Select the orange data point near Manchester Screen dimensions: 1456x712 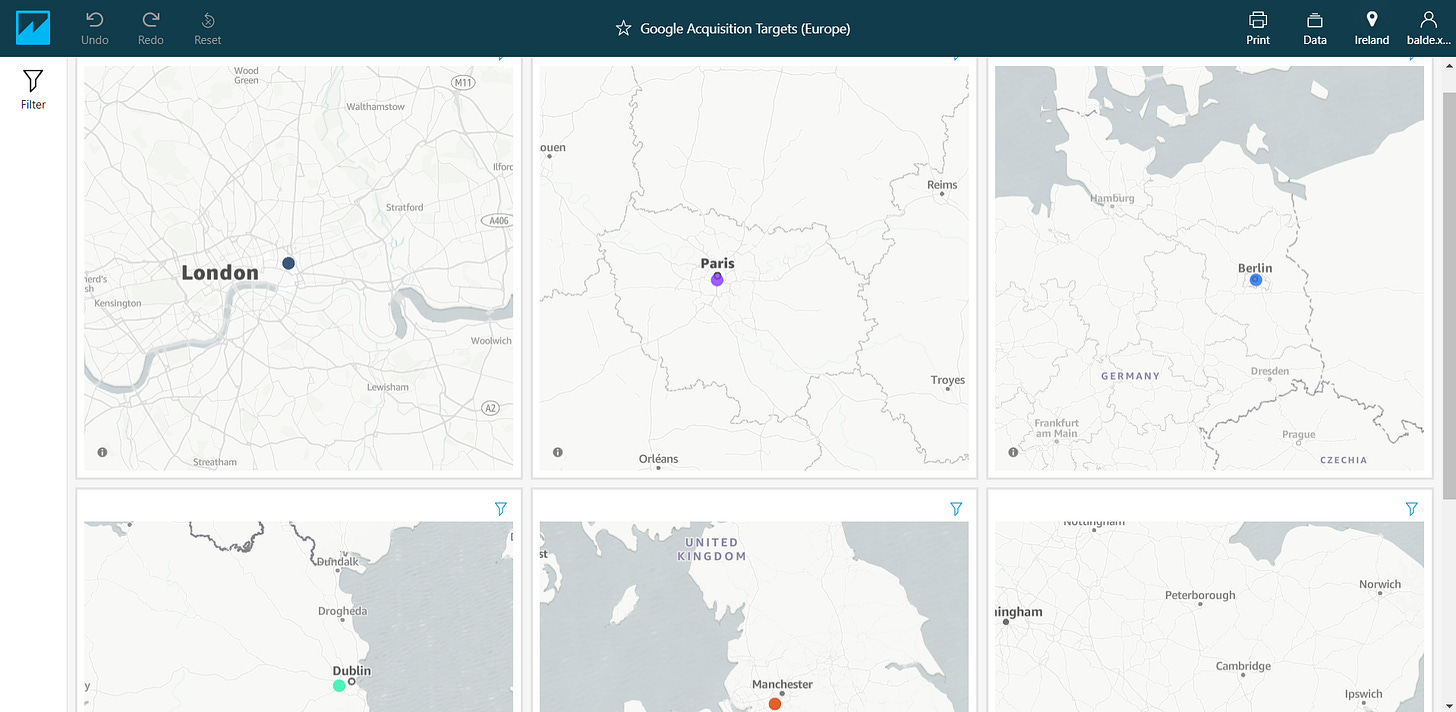[x=775, y=704]
